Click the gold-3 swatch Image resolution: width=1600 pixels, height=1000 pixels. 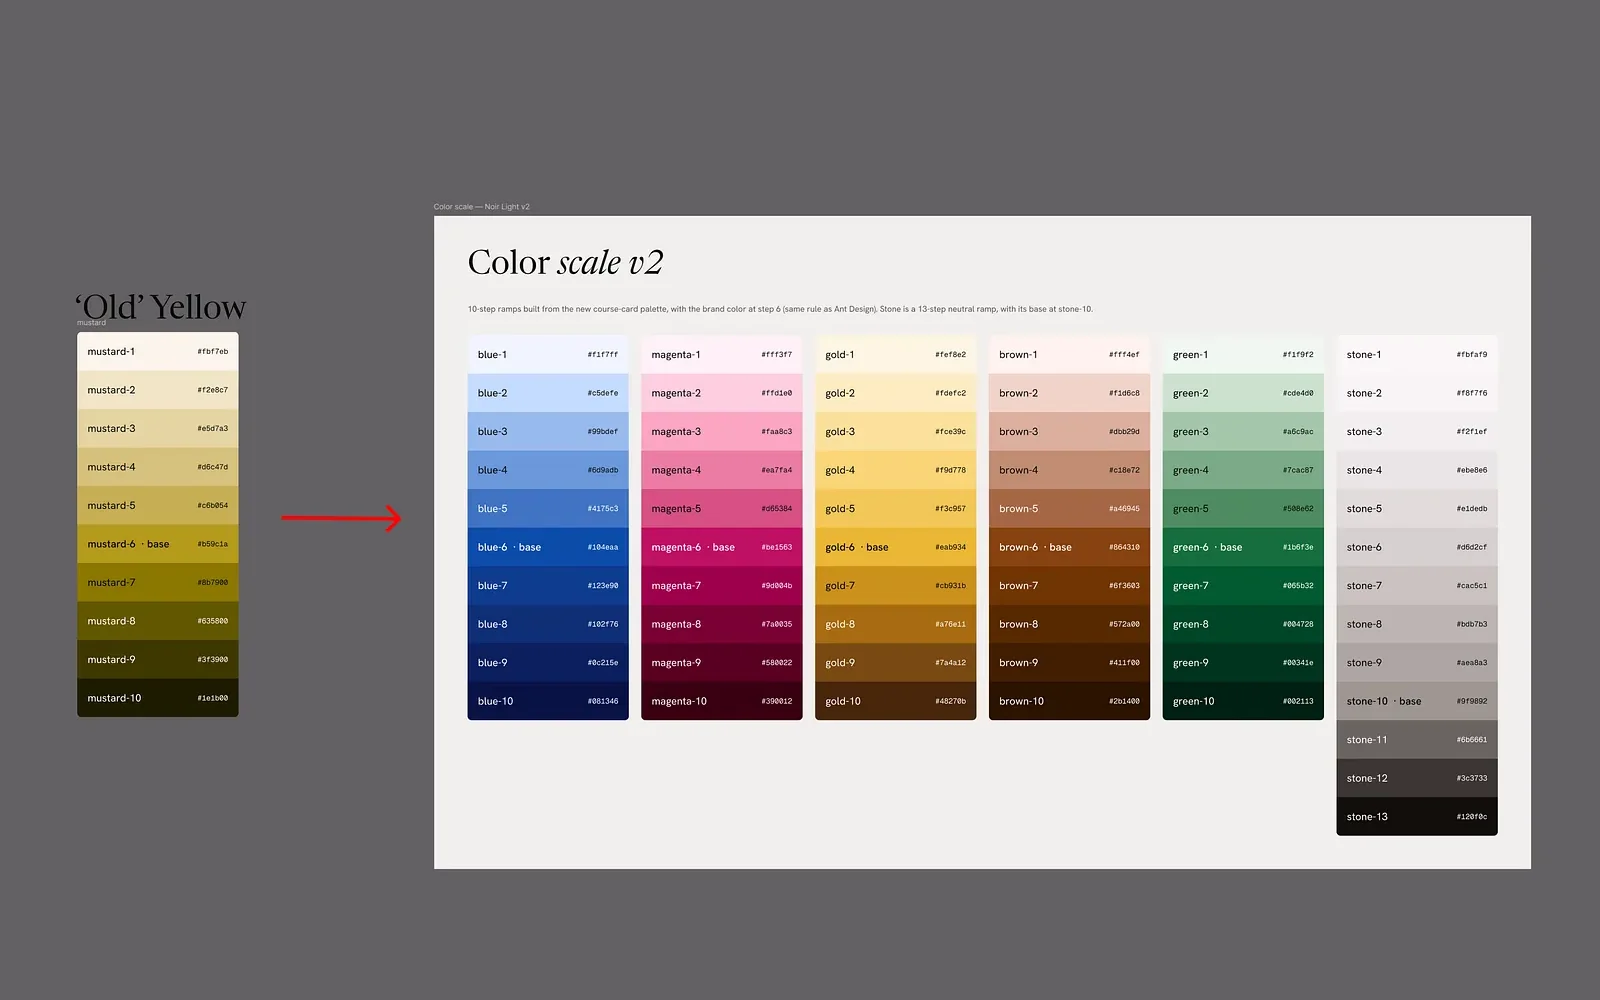click(896, 432)
